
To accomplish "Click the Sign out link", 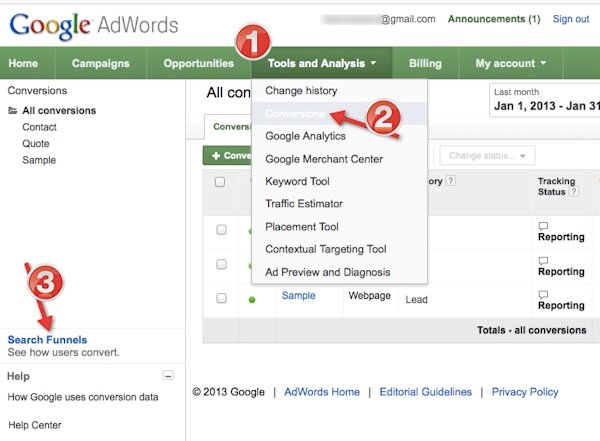I will pyautogui.click(x=571, y=19).
